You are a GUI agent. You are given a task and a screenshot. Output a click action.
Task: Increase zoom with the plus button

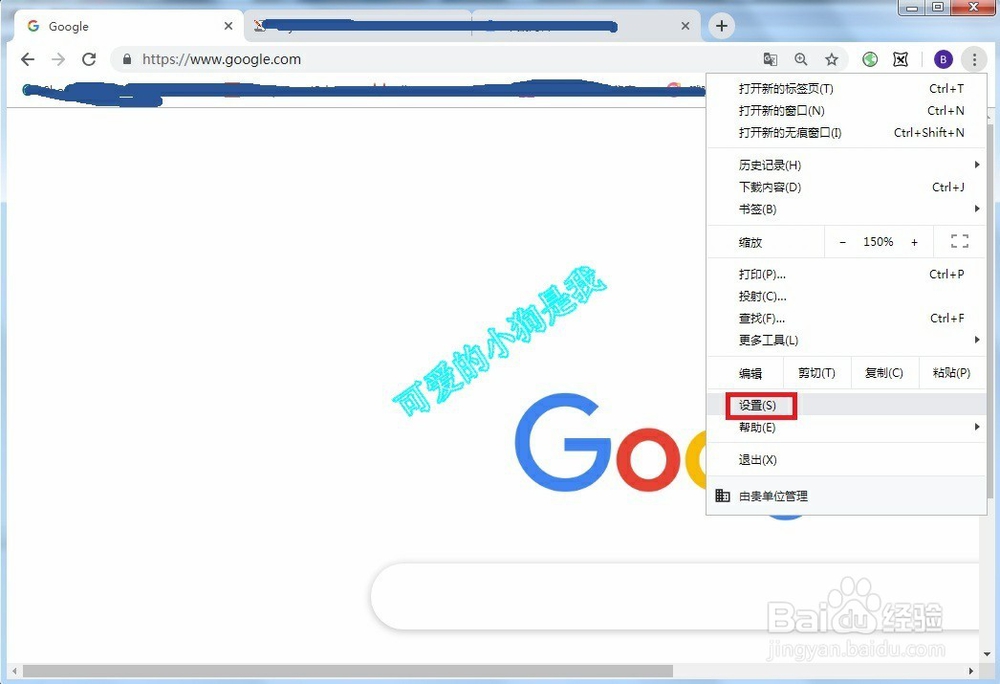(914, 242)
